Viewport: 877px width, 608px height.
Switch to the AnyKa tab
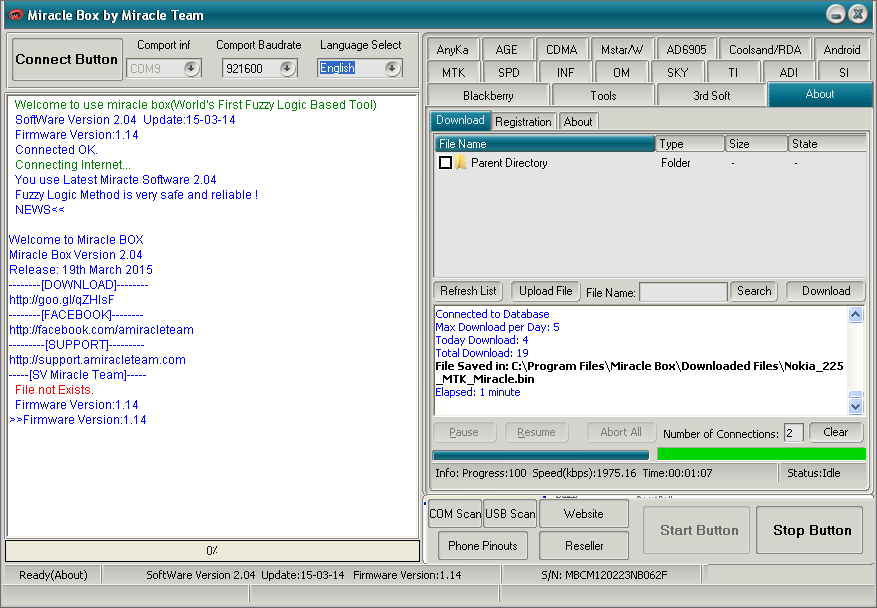(x=452, y=50)
